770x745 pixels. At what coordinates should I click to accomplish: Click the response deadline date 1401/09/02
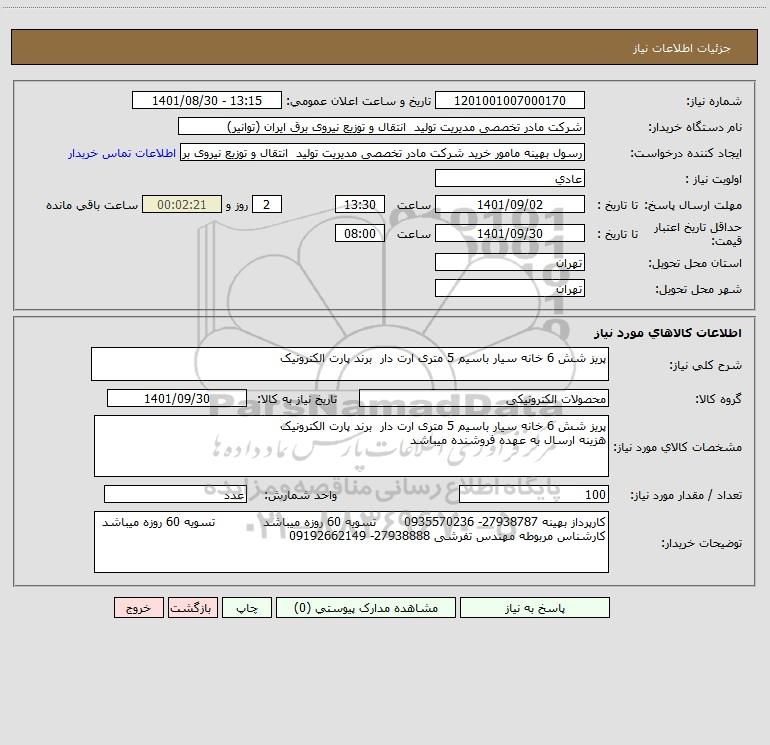(x=510, y=204)
